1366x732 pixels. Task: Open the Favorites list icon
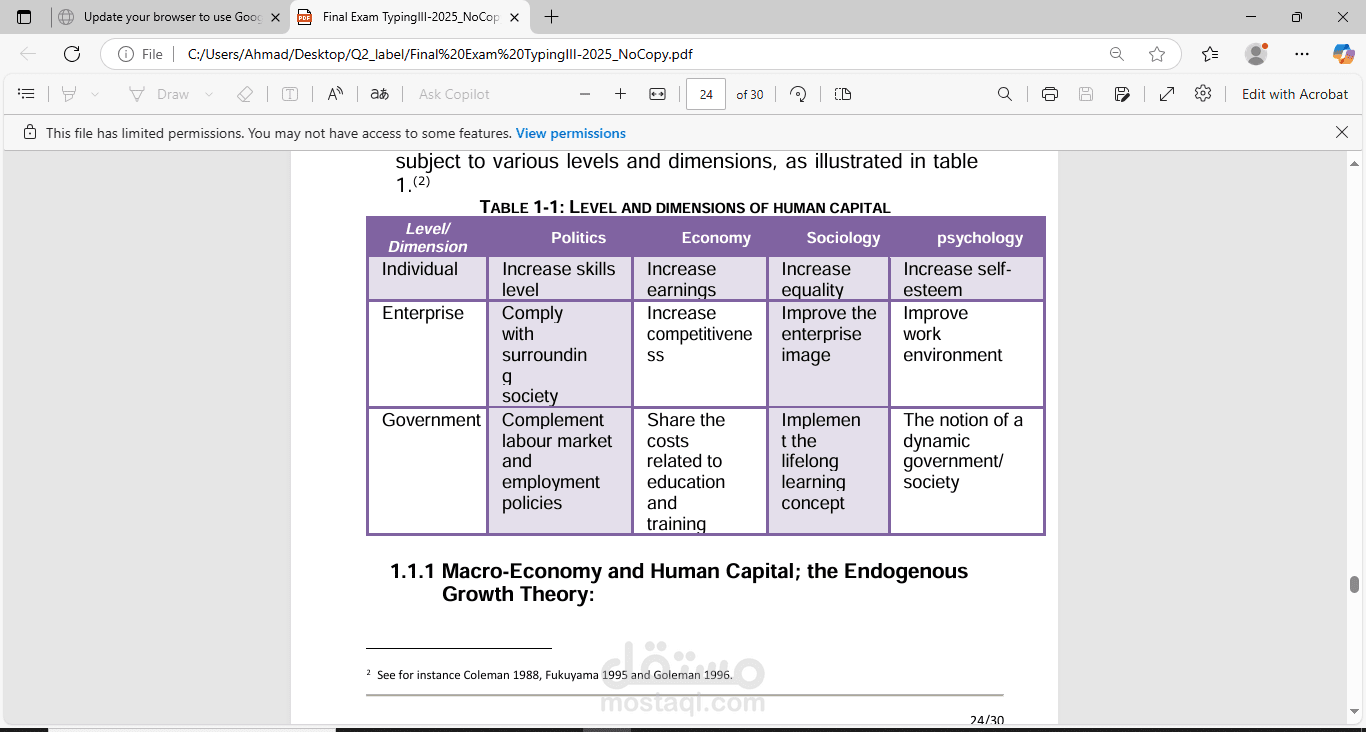point(1210,54)
